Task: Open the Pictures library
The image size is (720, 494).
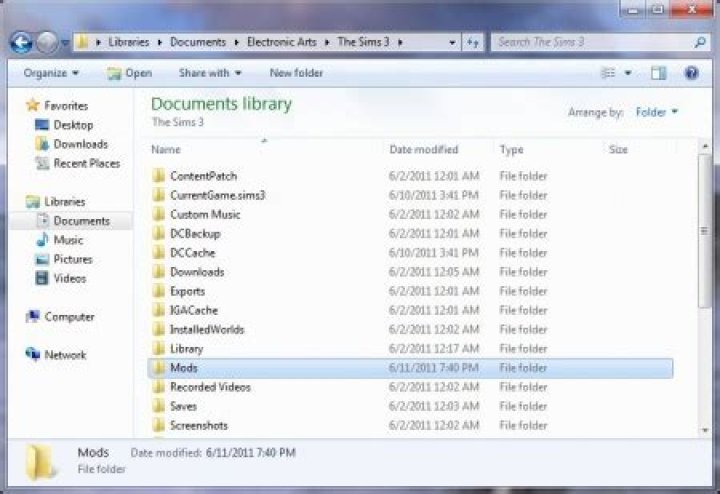Action: [x=72, y=259]
